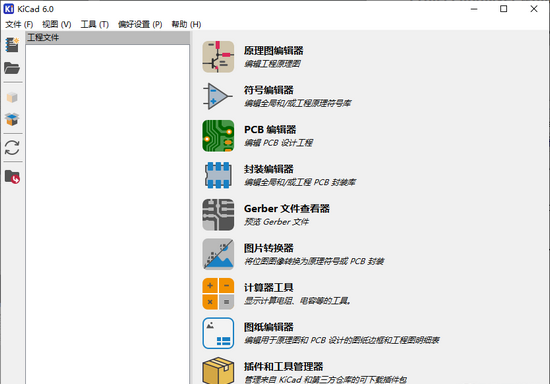Click the 图片转换器 title text
Screen dimensions: 550x384
[269, 248]
